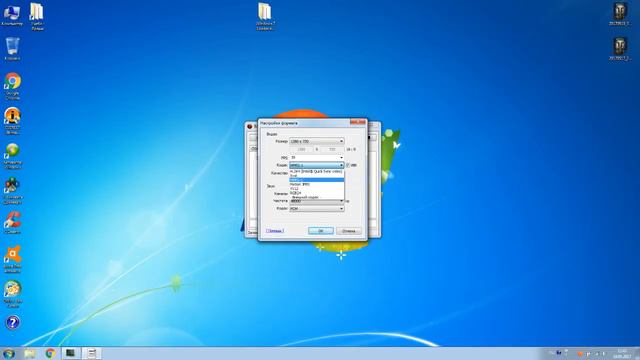Open Chrome from the taskbar
This screenshot has width=640, height=360.
coord(51,353)
